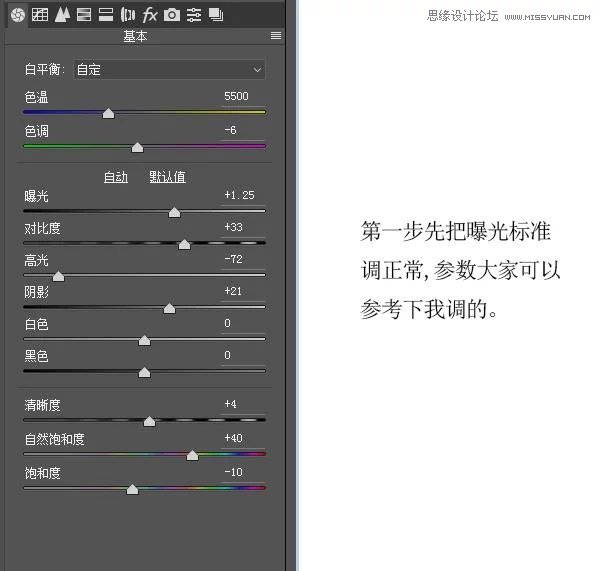The height and width of the screenshot is (571, 601).
Task: Open the Lens Corrections panel icon
Action: click(x=128, y=15)
